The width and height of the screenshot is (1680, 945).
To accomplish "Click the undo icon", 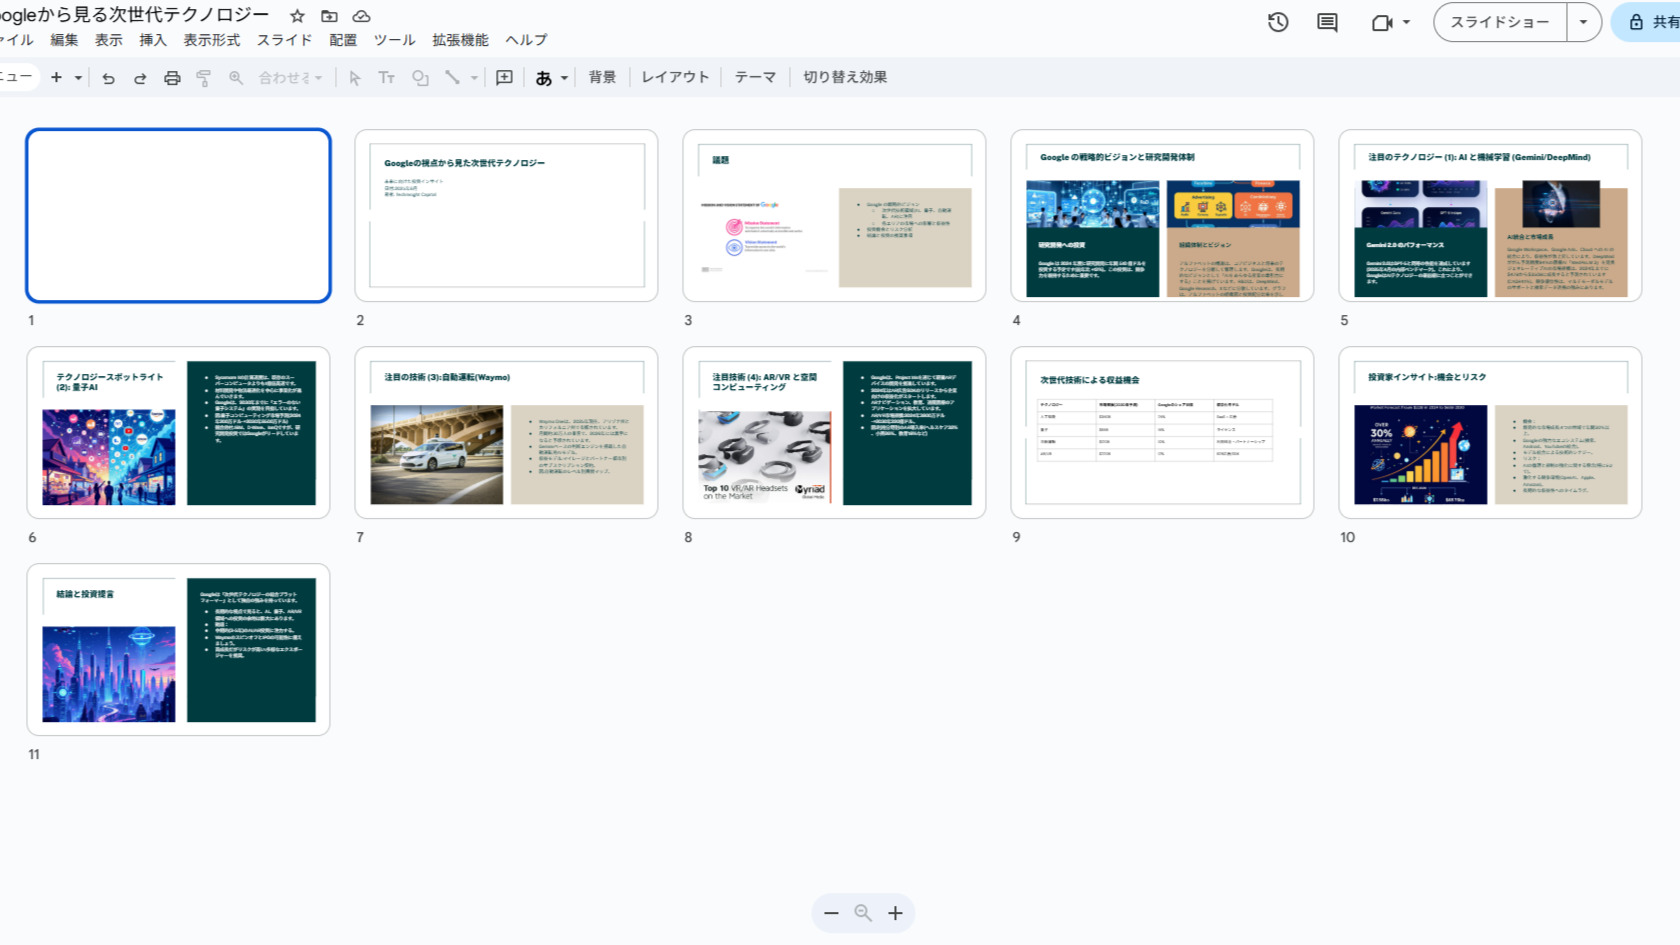I will click(x=109, y=77).
